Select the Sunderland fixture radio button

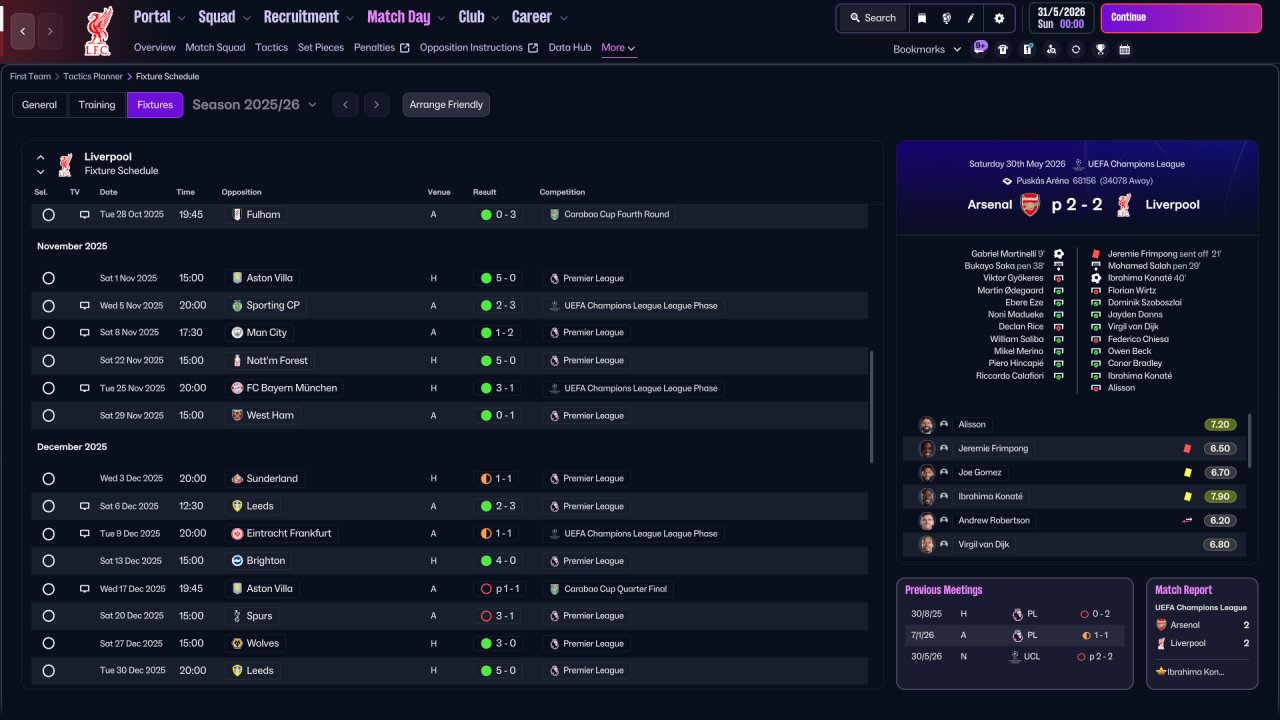click(48, 479)
